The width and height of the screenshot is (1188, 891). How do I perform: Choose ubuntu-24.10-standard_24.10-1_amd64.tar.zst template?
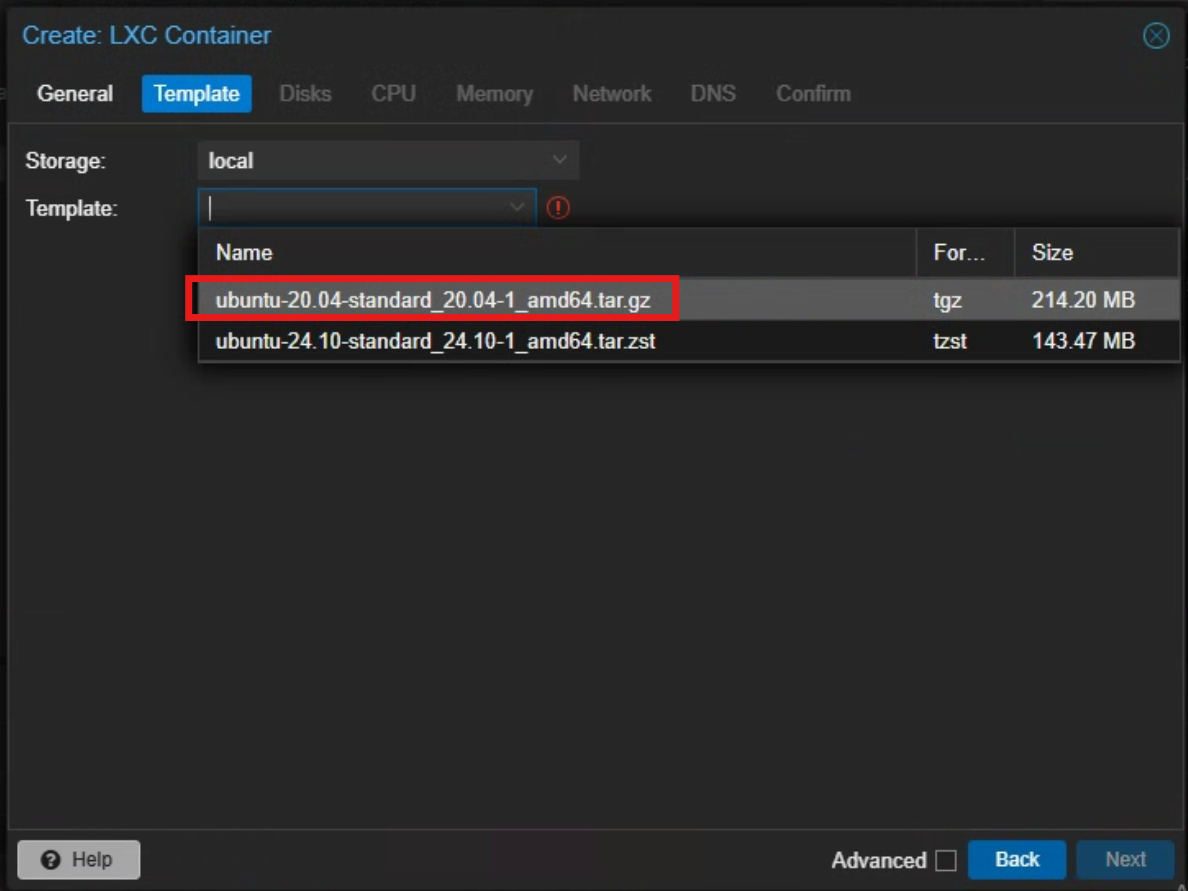689,341
